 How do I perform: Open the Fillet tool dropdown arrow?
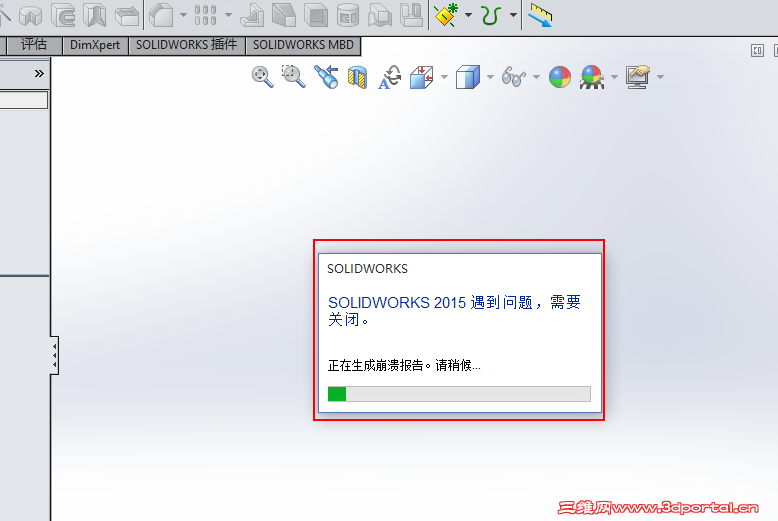183,15
